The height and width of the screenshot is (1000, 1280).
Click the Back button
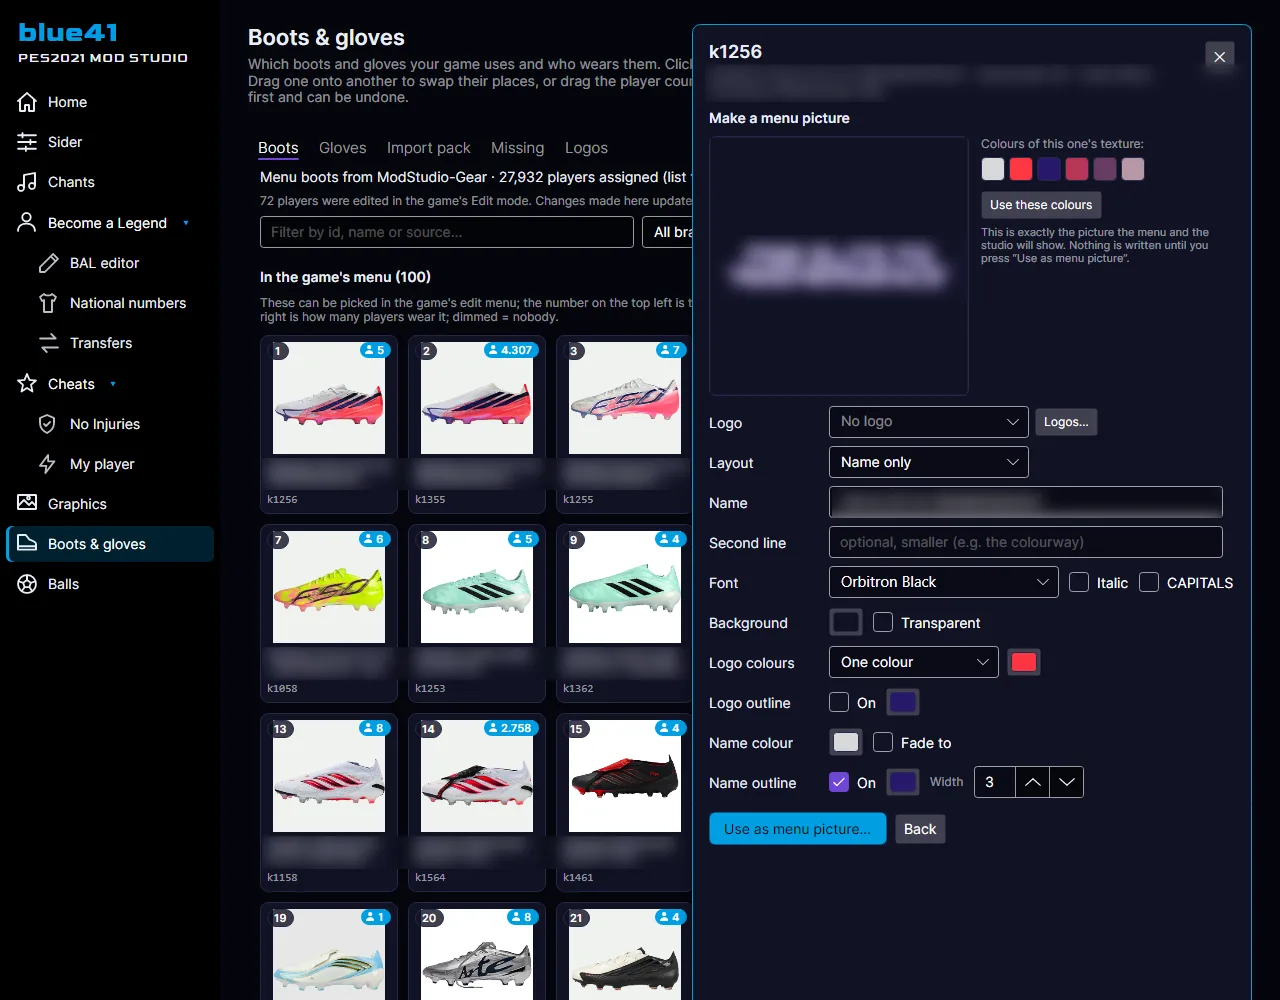[x=920, y=829]
